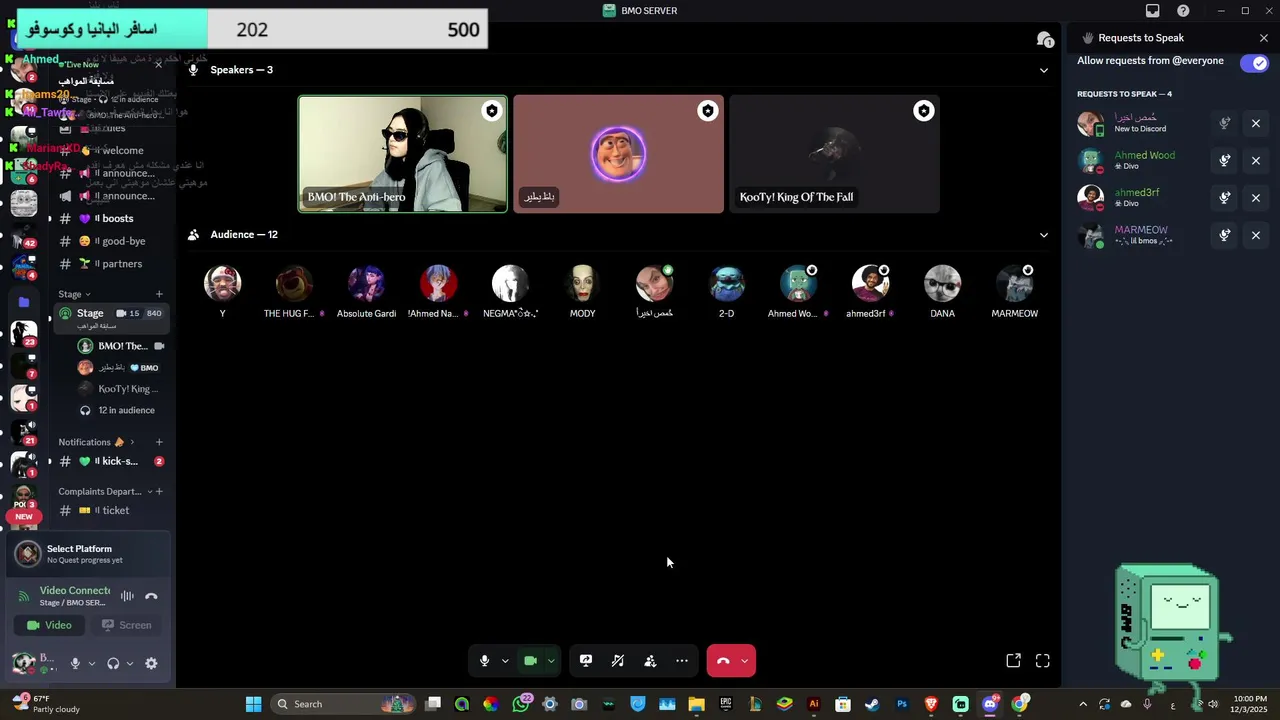Open User Settings gear
The height and width of the screenshot is (720, 1280).
[x=151, y=663]
